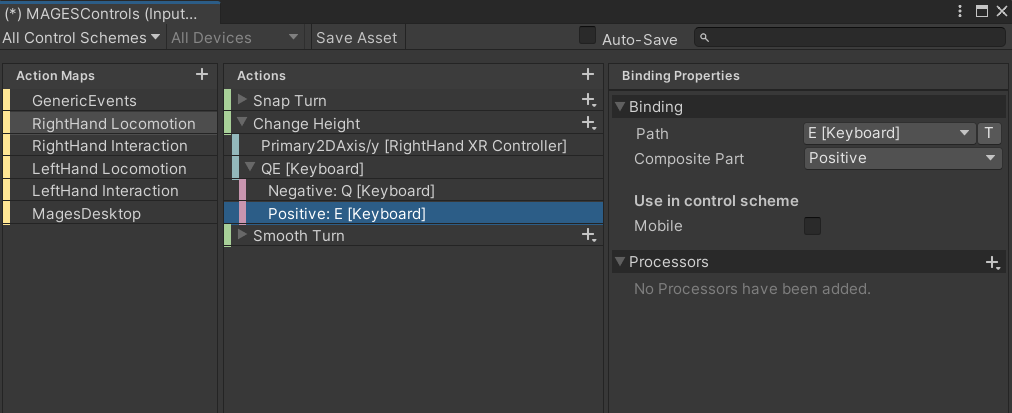Add a processor with plus icon
This screenshot has height=413, width=1012.
pos(992,262)
